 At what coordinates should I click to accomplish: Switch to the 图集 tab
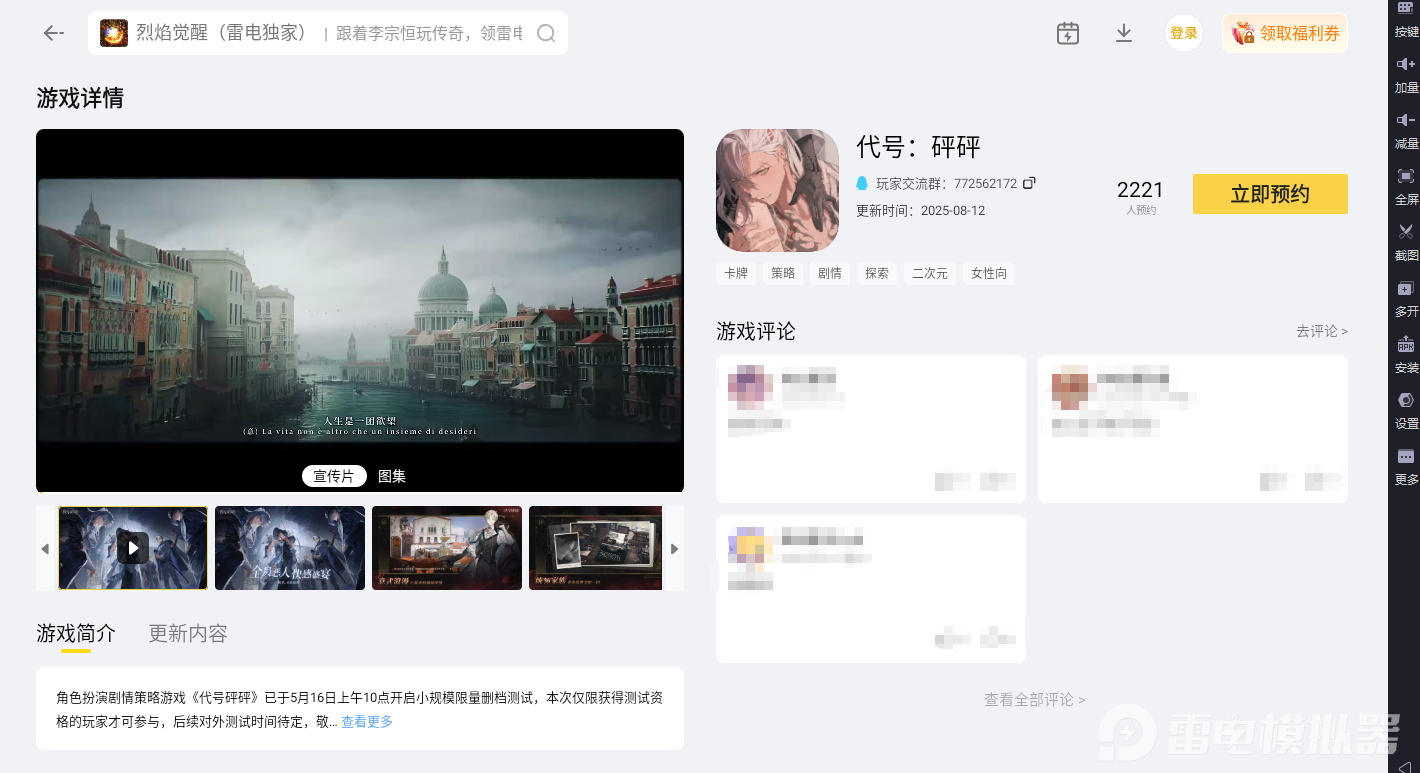pos(391,476)
